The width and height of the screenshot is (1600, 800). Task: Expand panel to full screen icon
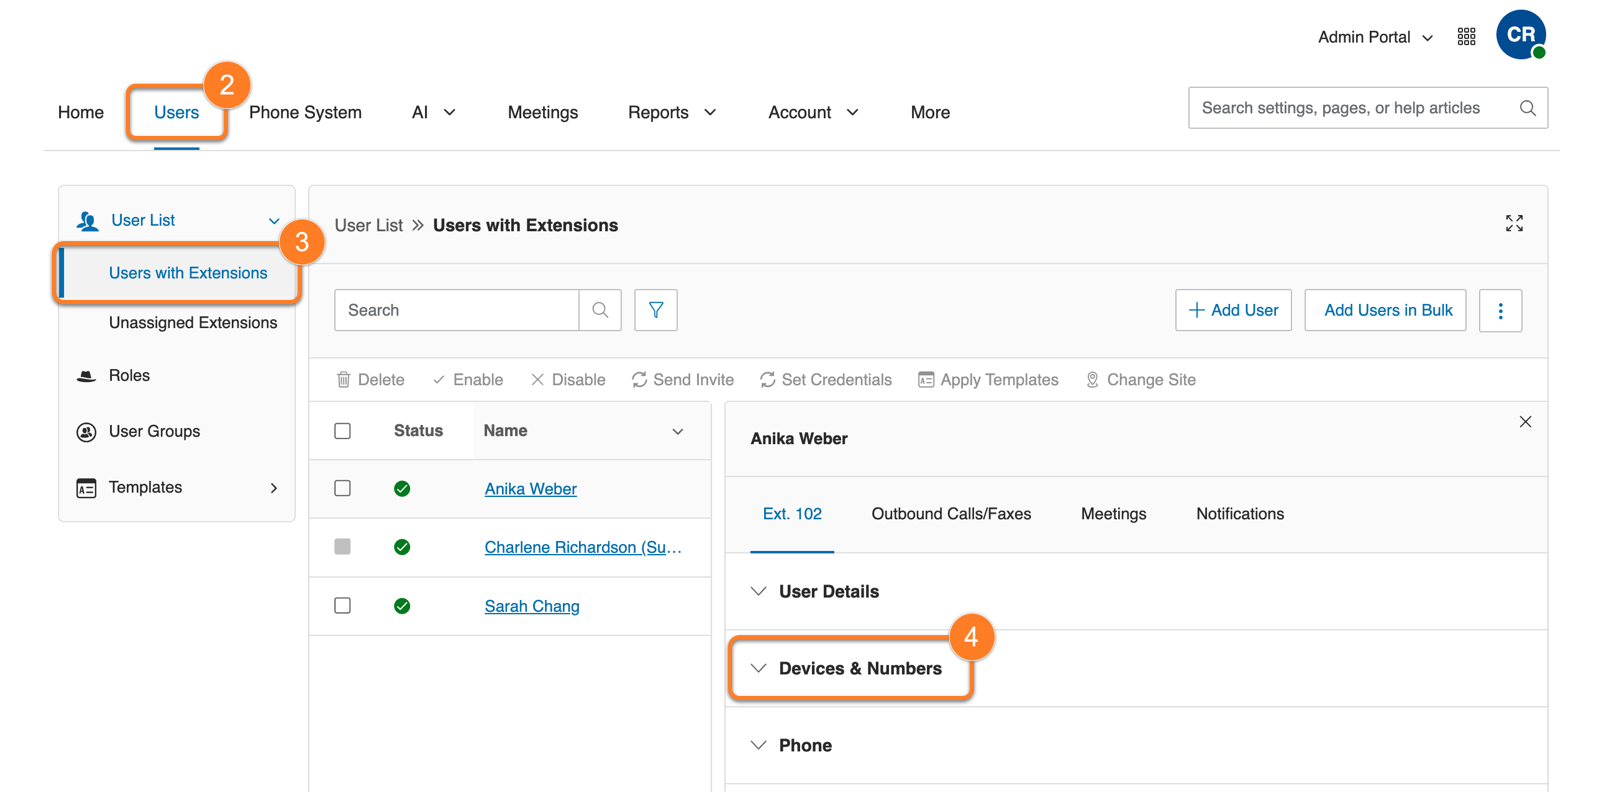click(1514, 224)
